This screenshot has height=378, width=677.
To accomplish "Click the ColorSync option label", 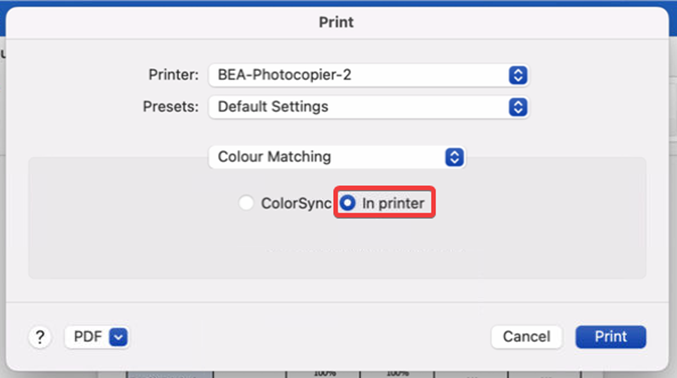I will point(296,203).
